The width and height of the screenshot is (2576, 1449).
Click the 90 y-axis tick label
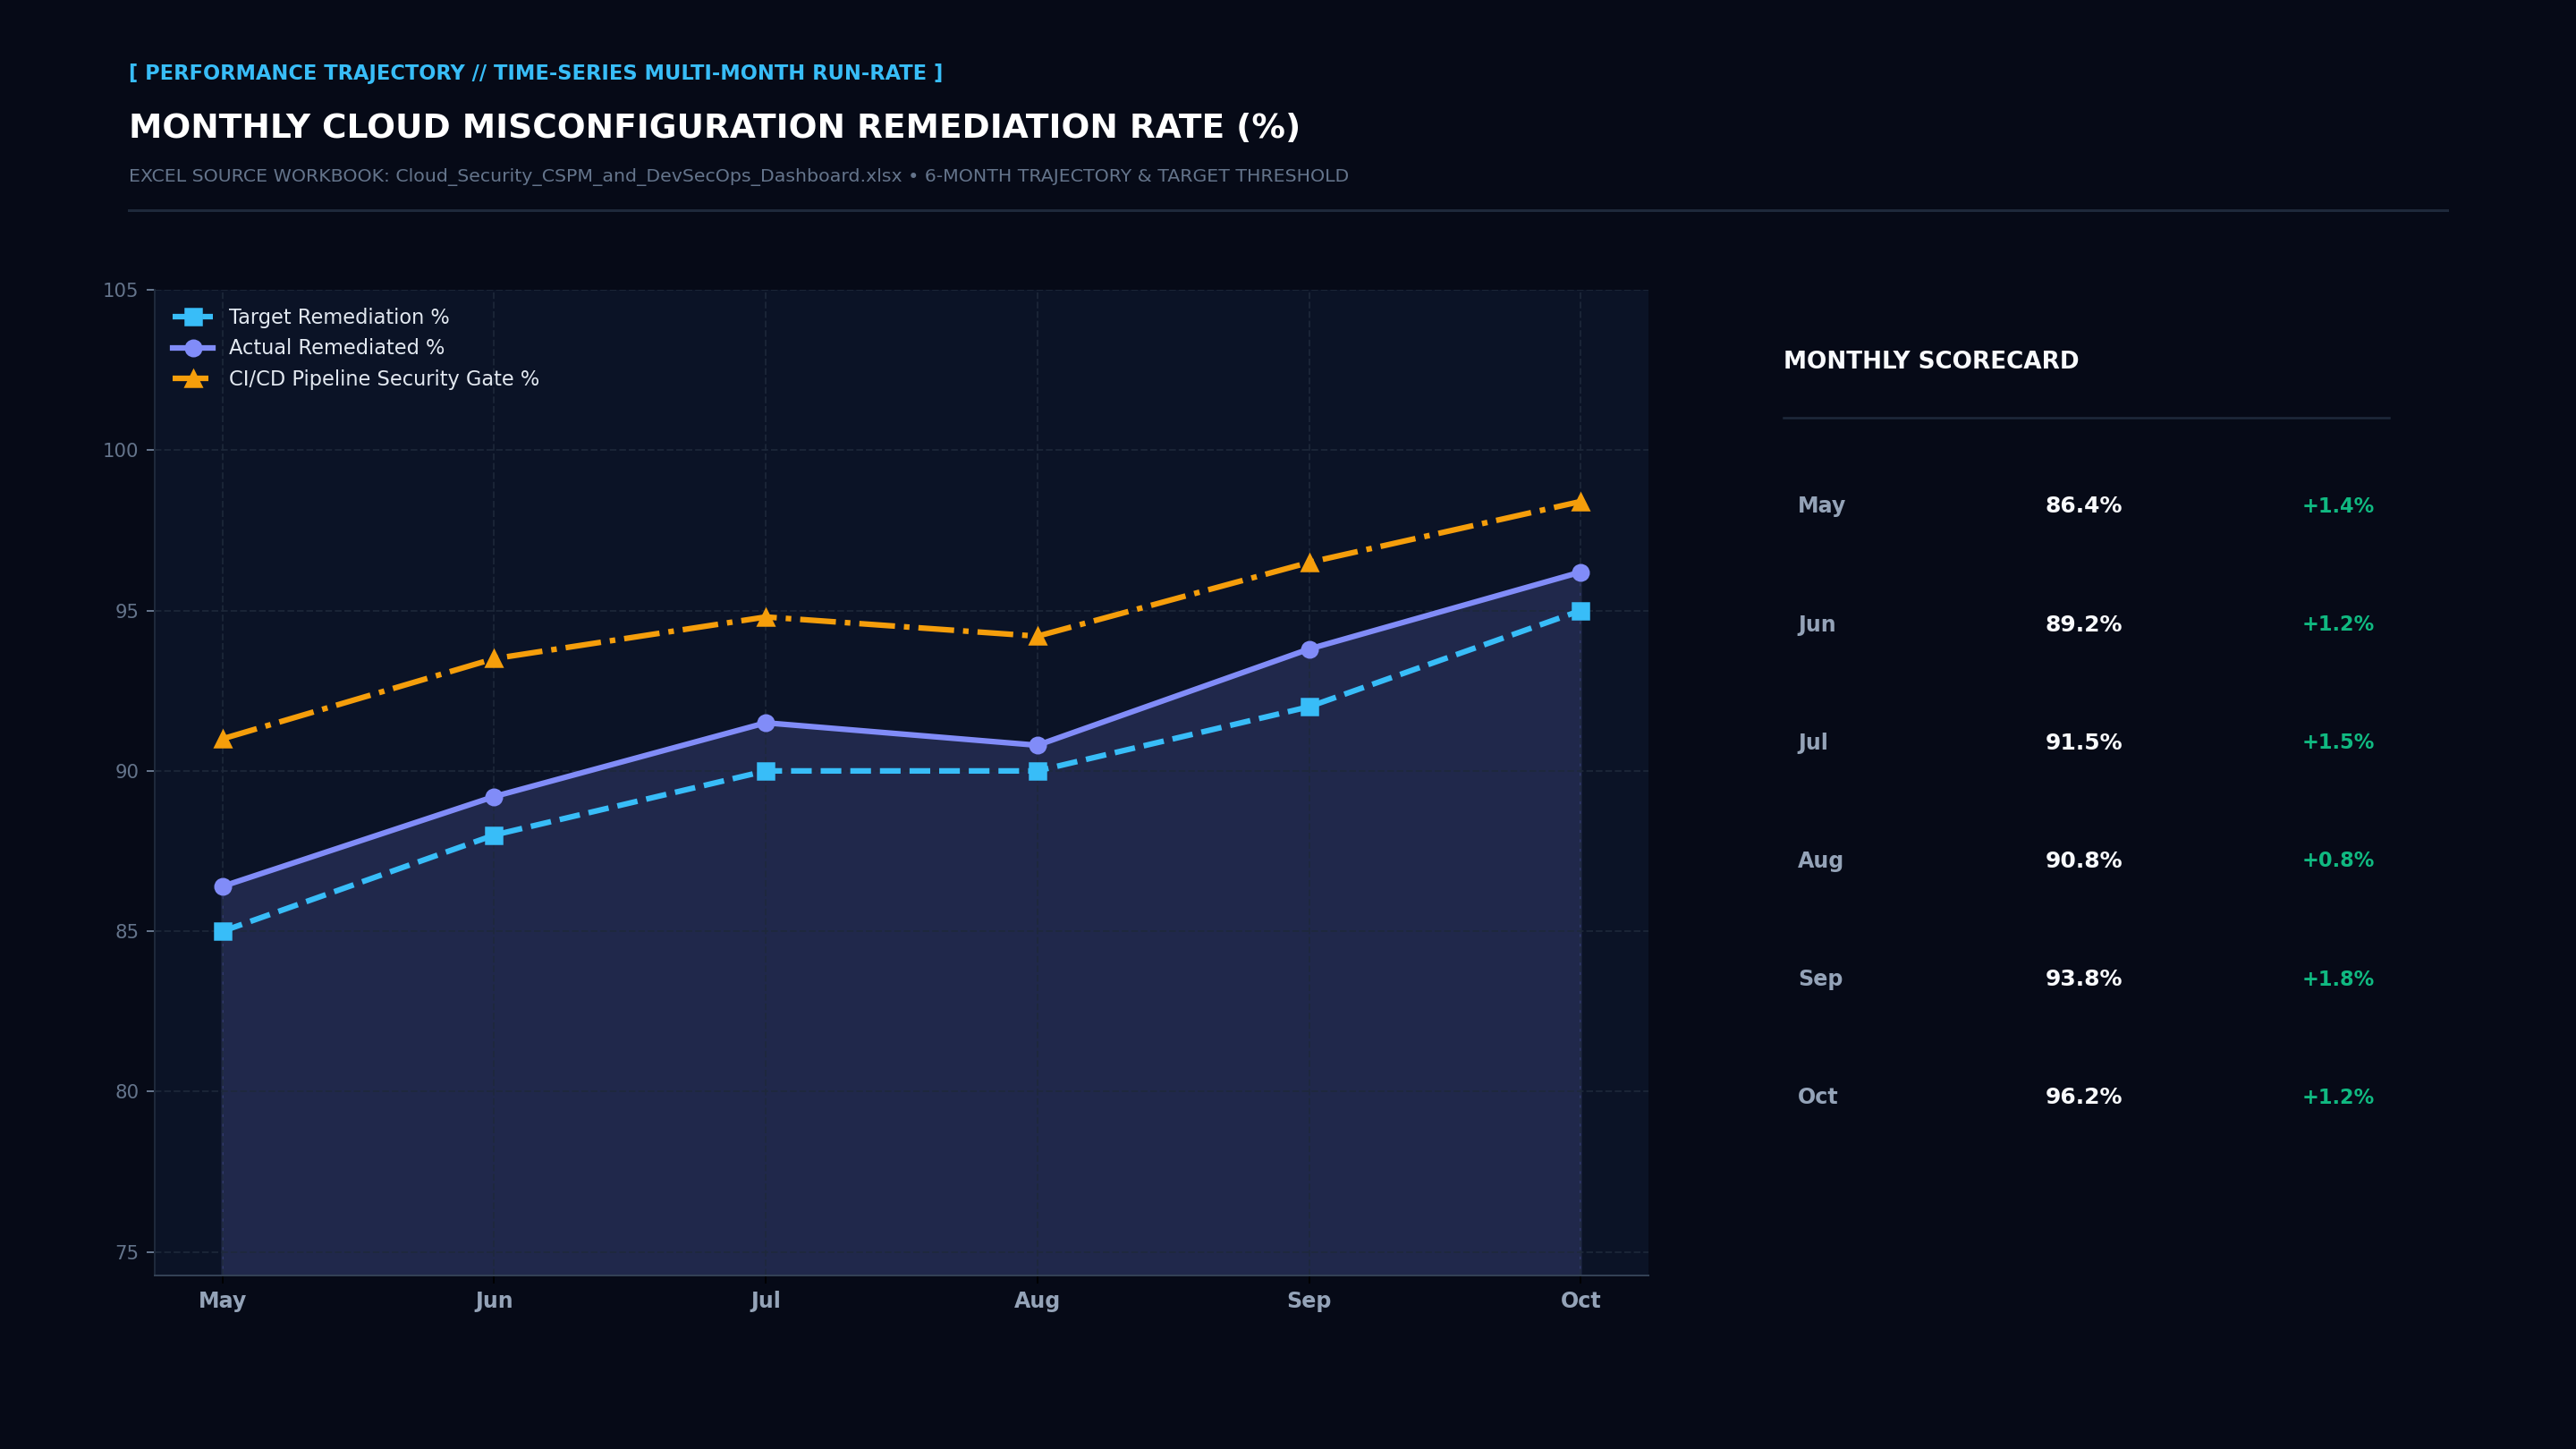tap(127, 771)
